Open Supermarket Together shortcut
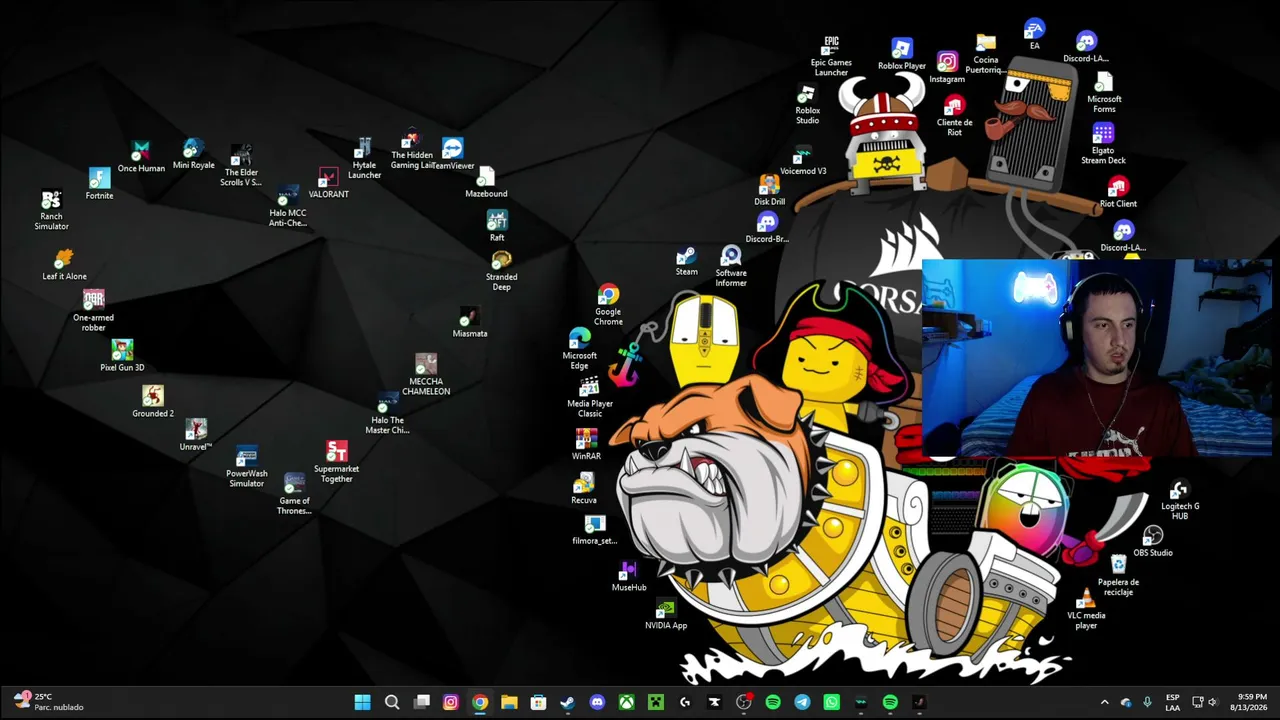This screenshot has width=1280, height=720. [x=336, y=462]
